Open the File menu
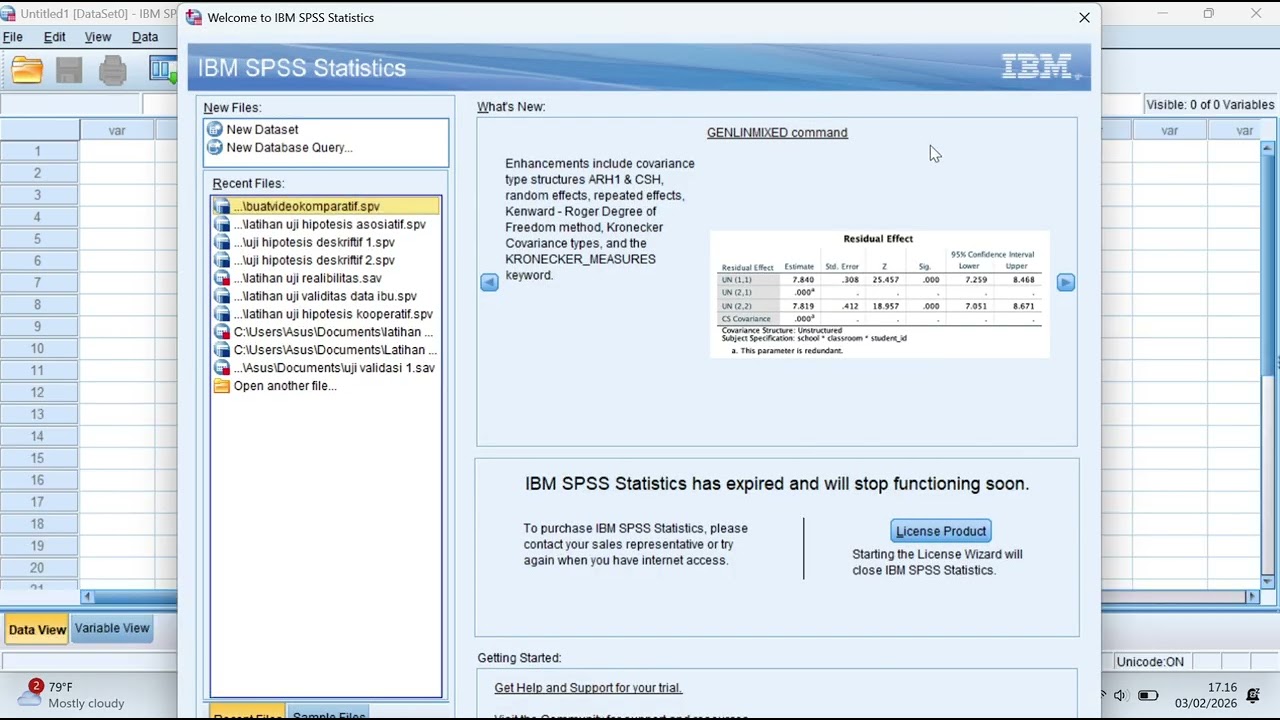Image resolution: width=1280 pixels, height=720 pixels. pyautogui.click(x=13, y=37)
